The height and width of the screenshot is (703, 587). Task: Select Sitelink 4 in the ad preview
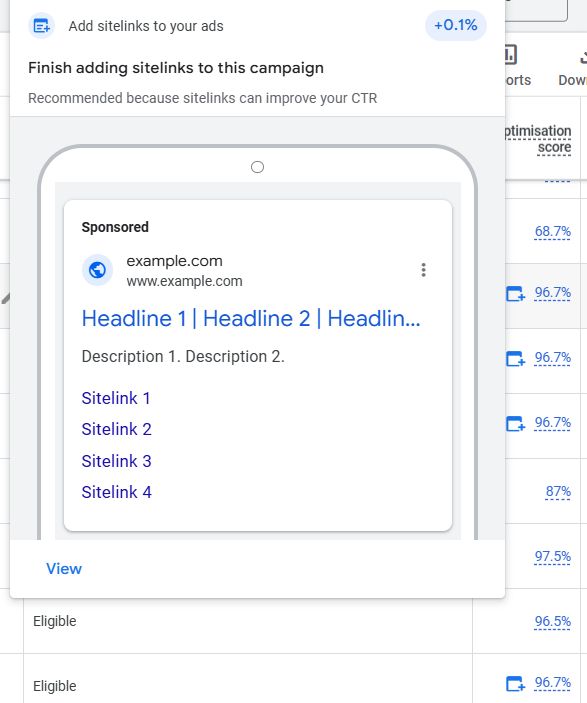point(117,492)
